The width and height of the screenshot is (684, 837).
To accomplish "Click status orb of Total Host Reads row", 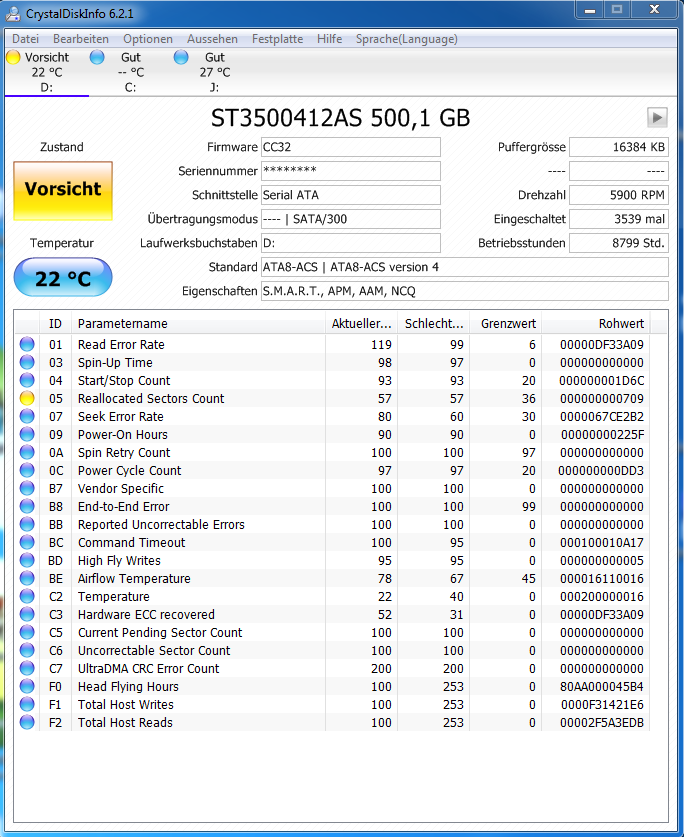I will [x=27, y=722].
